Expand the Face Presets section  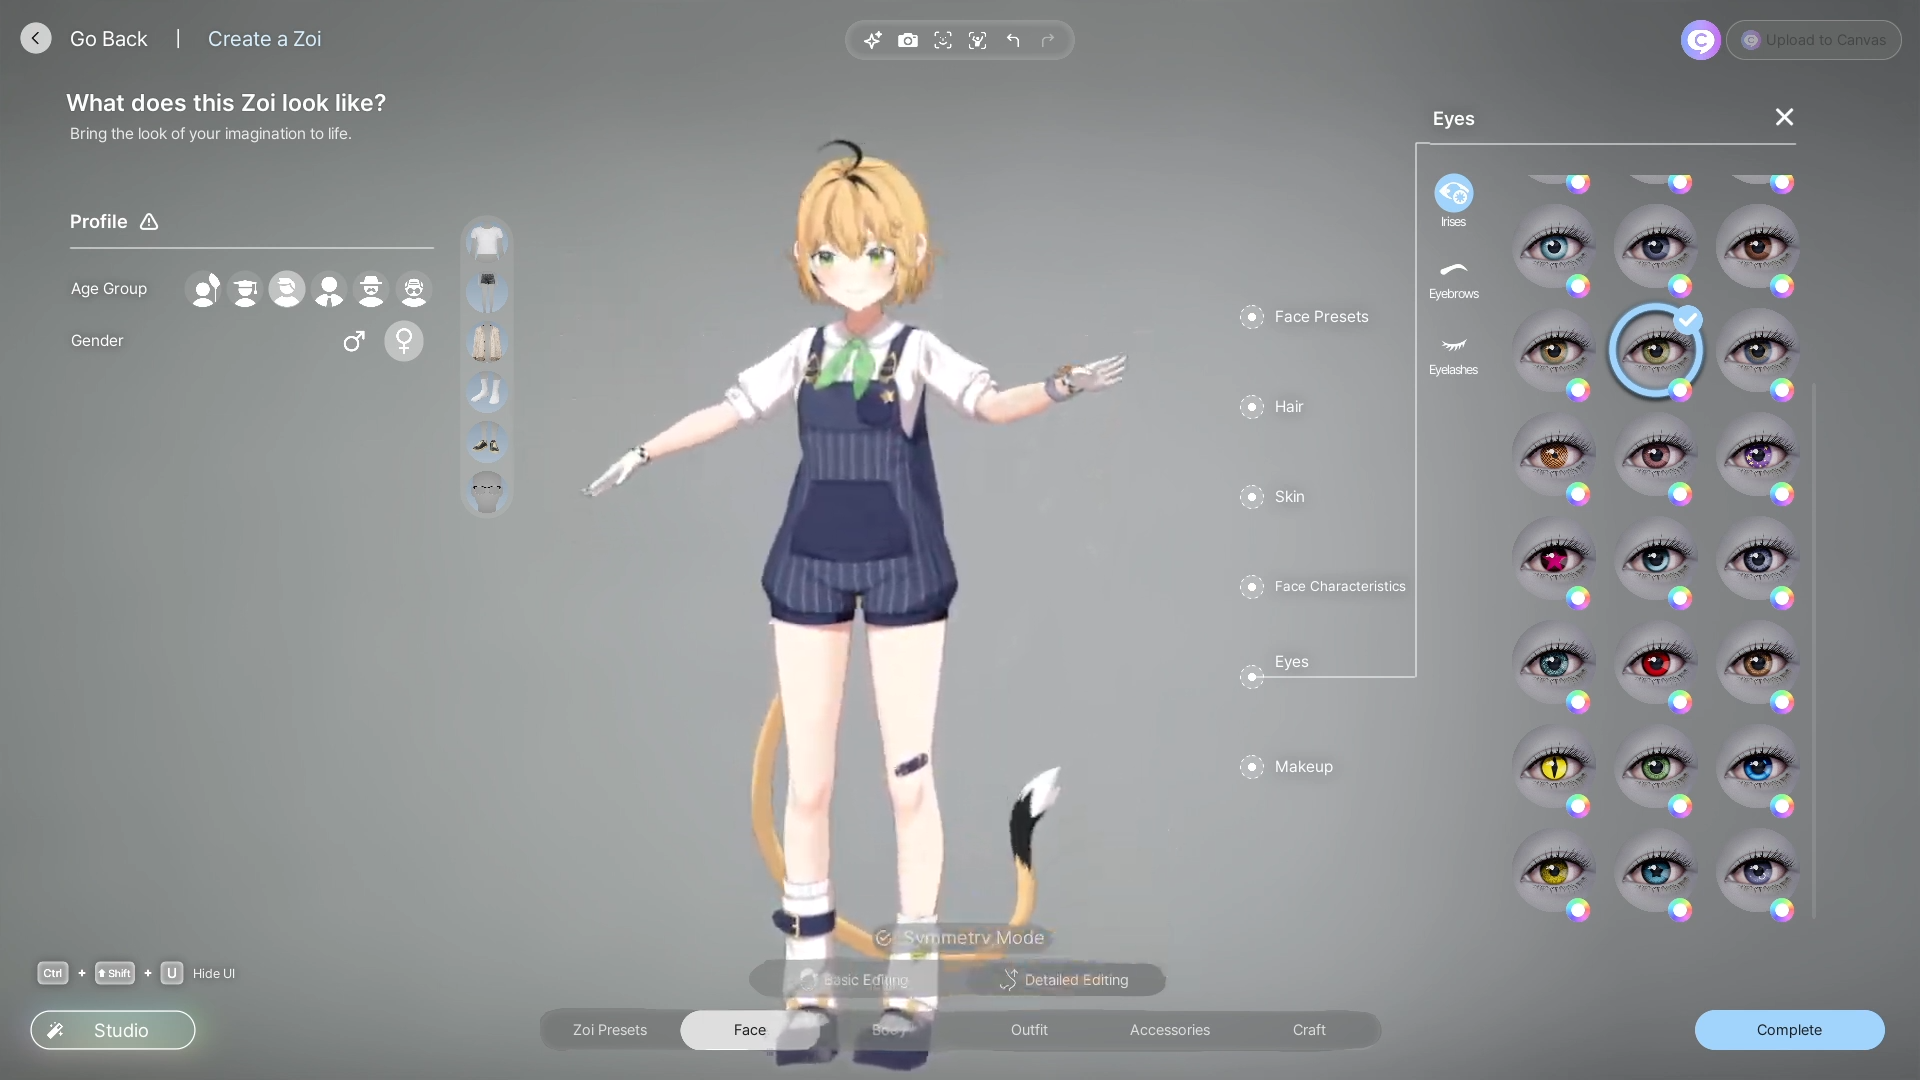[x=1320, y=316]
